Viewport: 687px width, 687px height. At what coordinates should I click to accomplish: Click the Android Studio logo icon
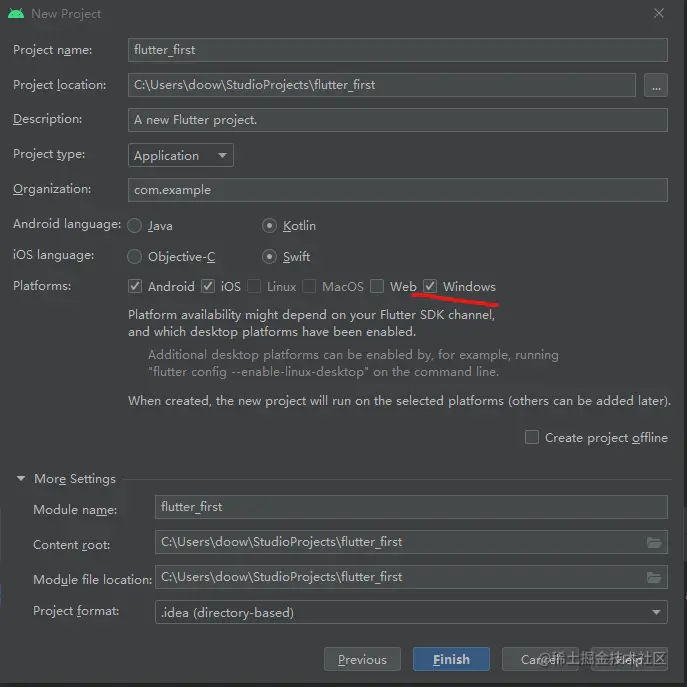pos(16,14)
